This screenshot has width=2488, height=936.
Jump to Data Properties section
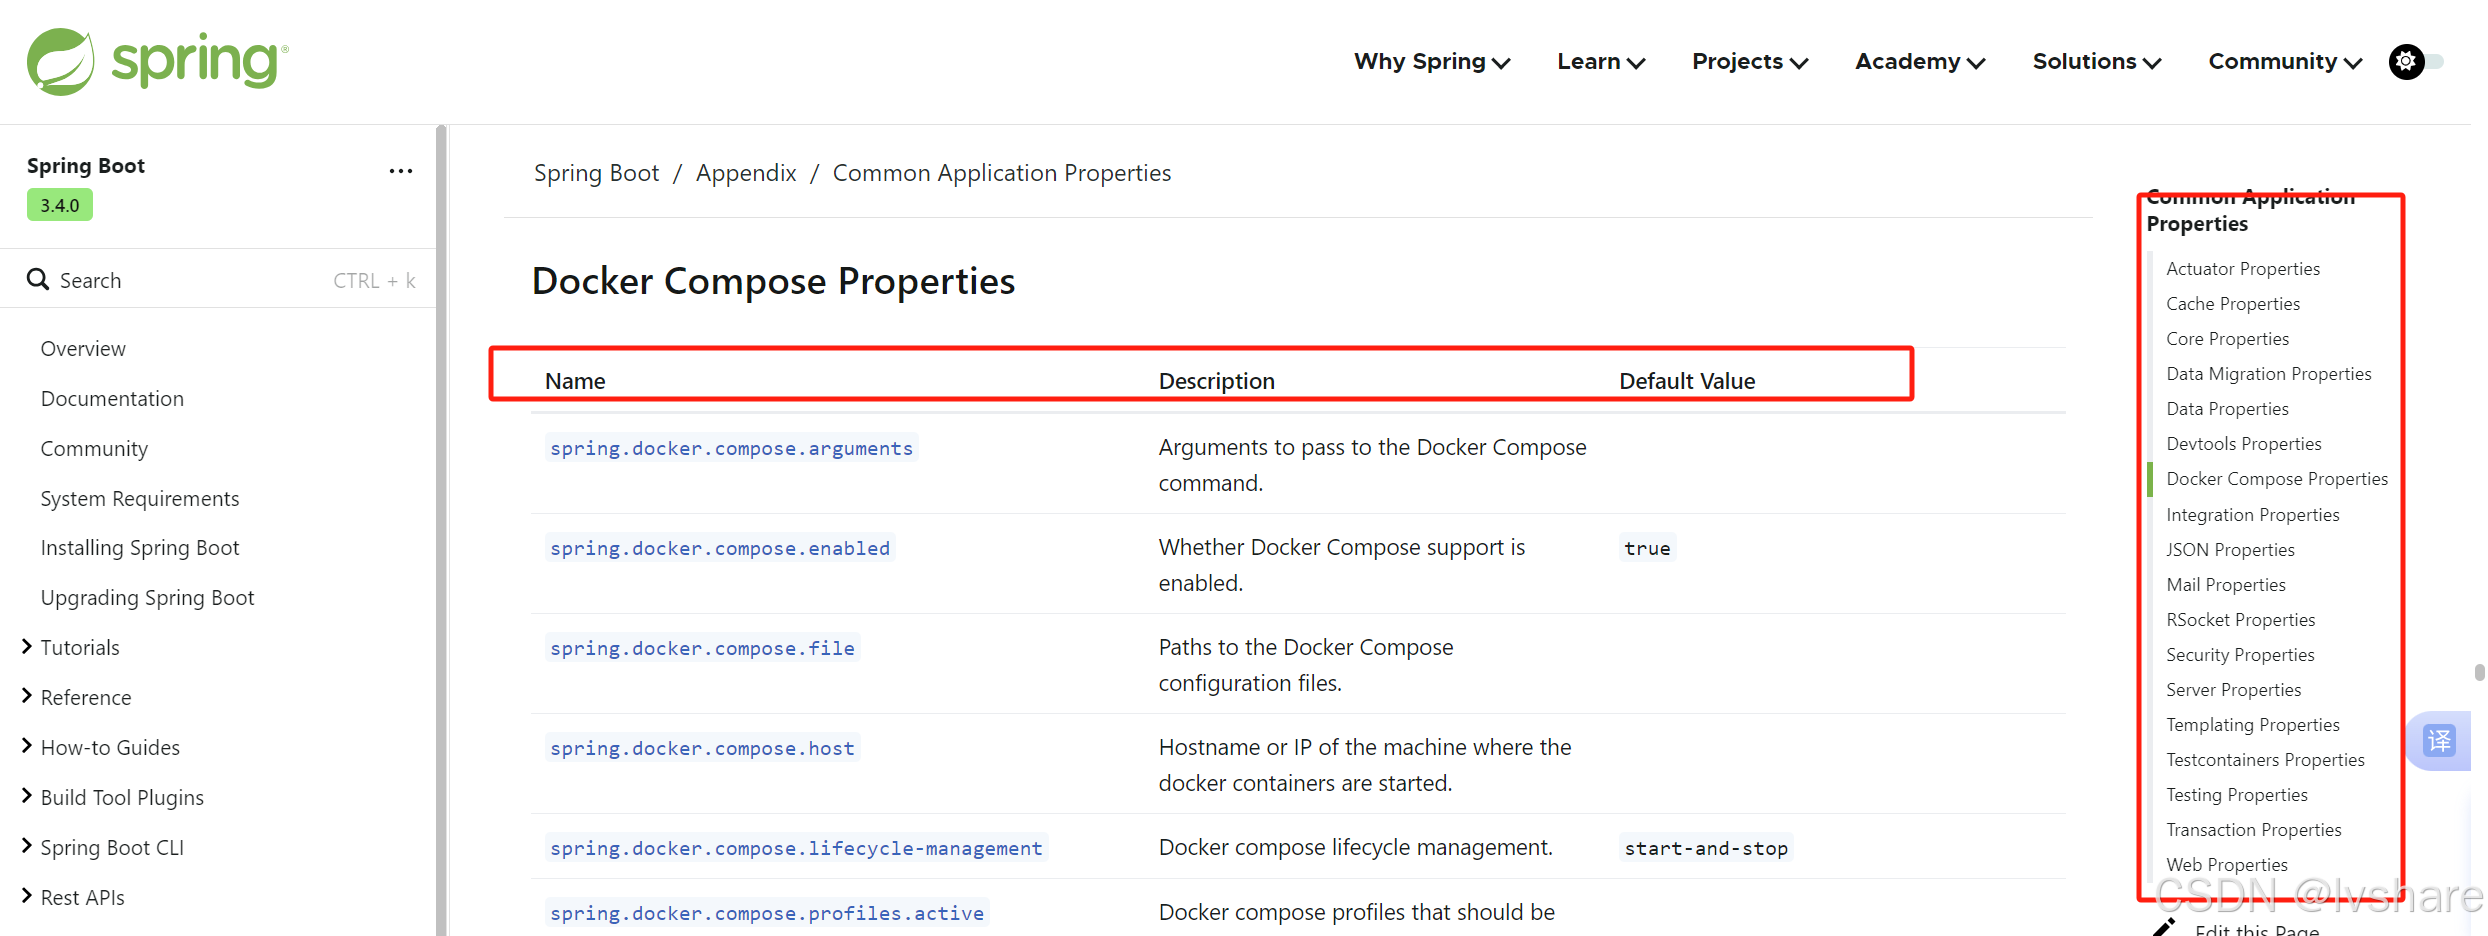2227,409
